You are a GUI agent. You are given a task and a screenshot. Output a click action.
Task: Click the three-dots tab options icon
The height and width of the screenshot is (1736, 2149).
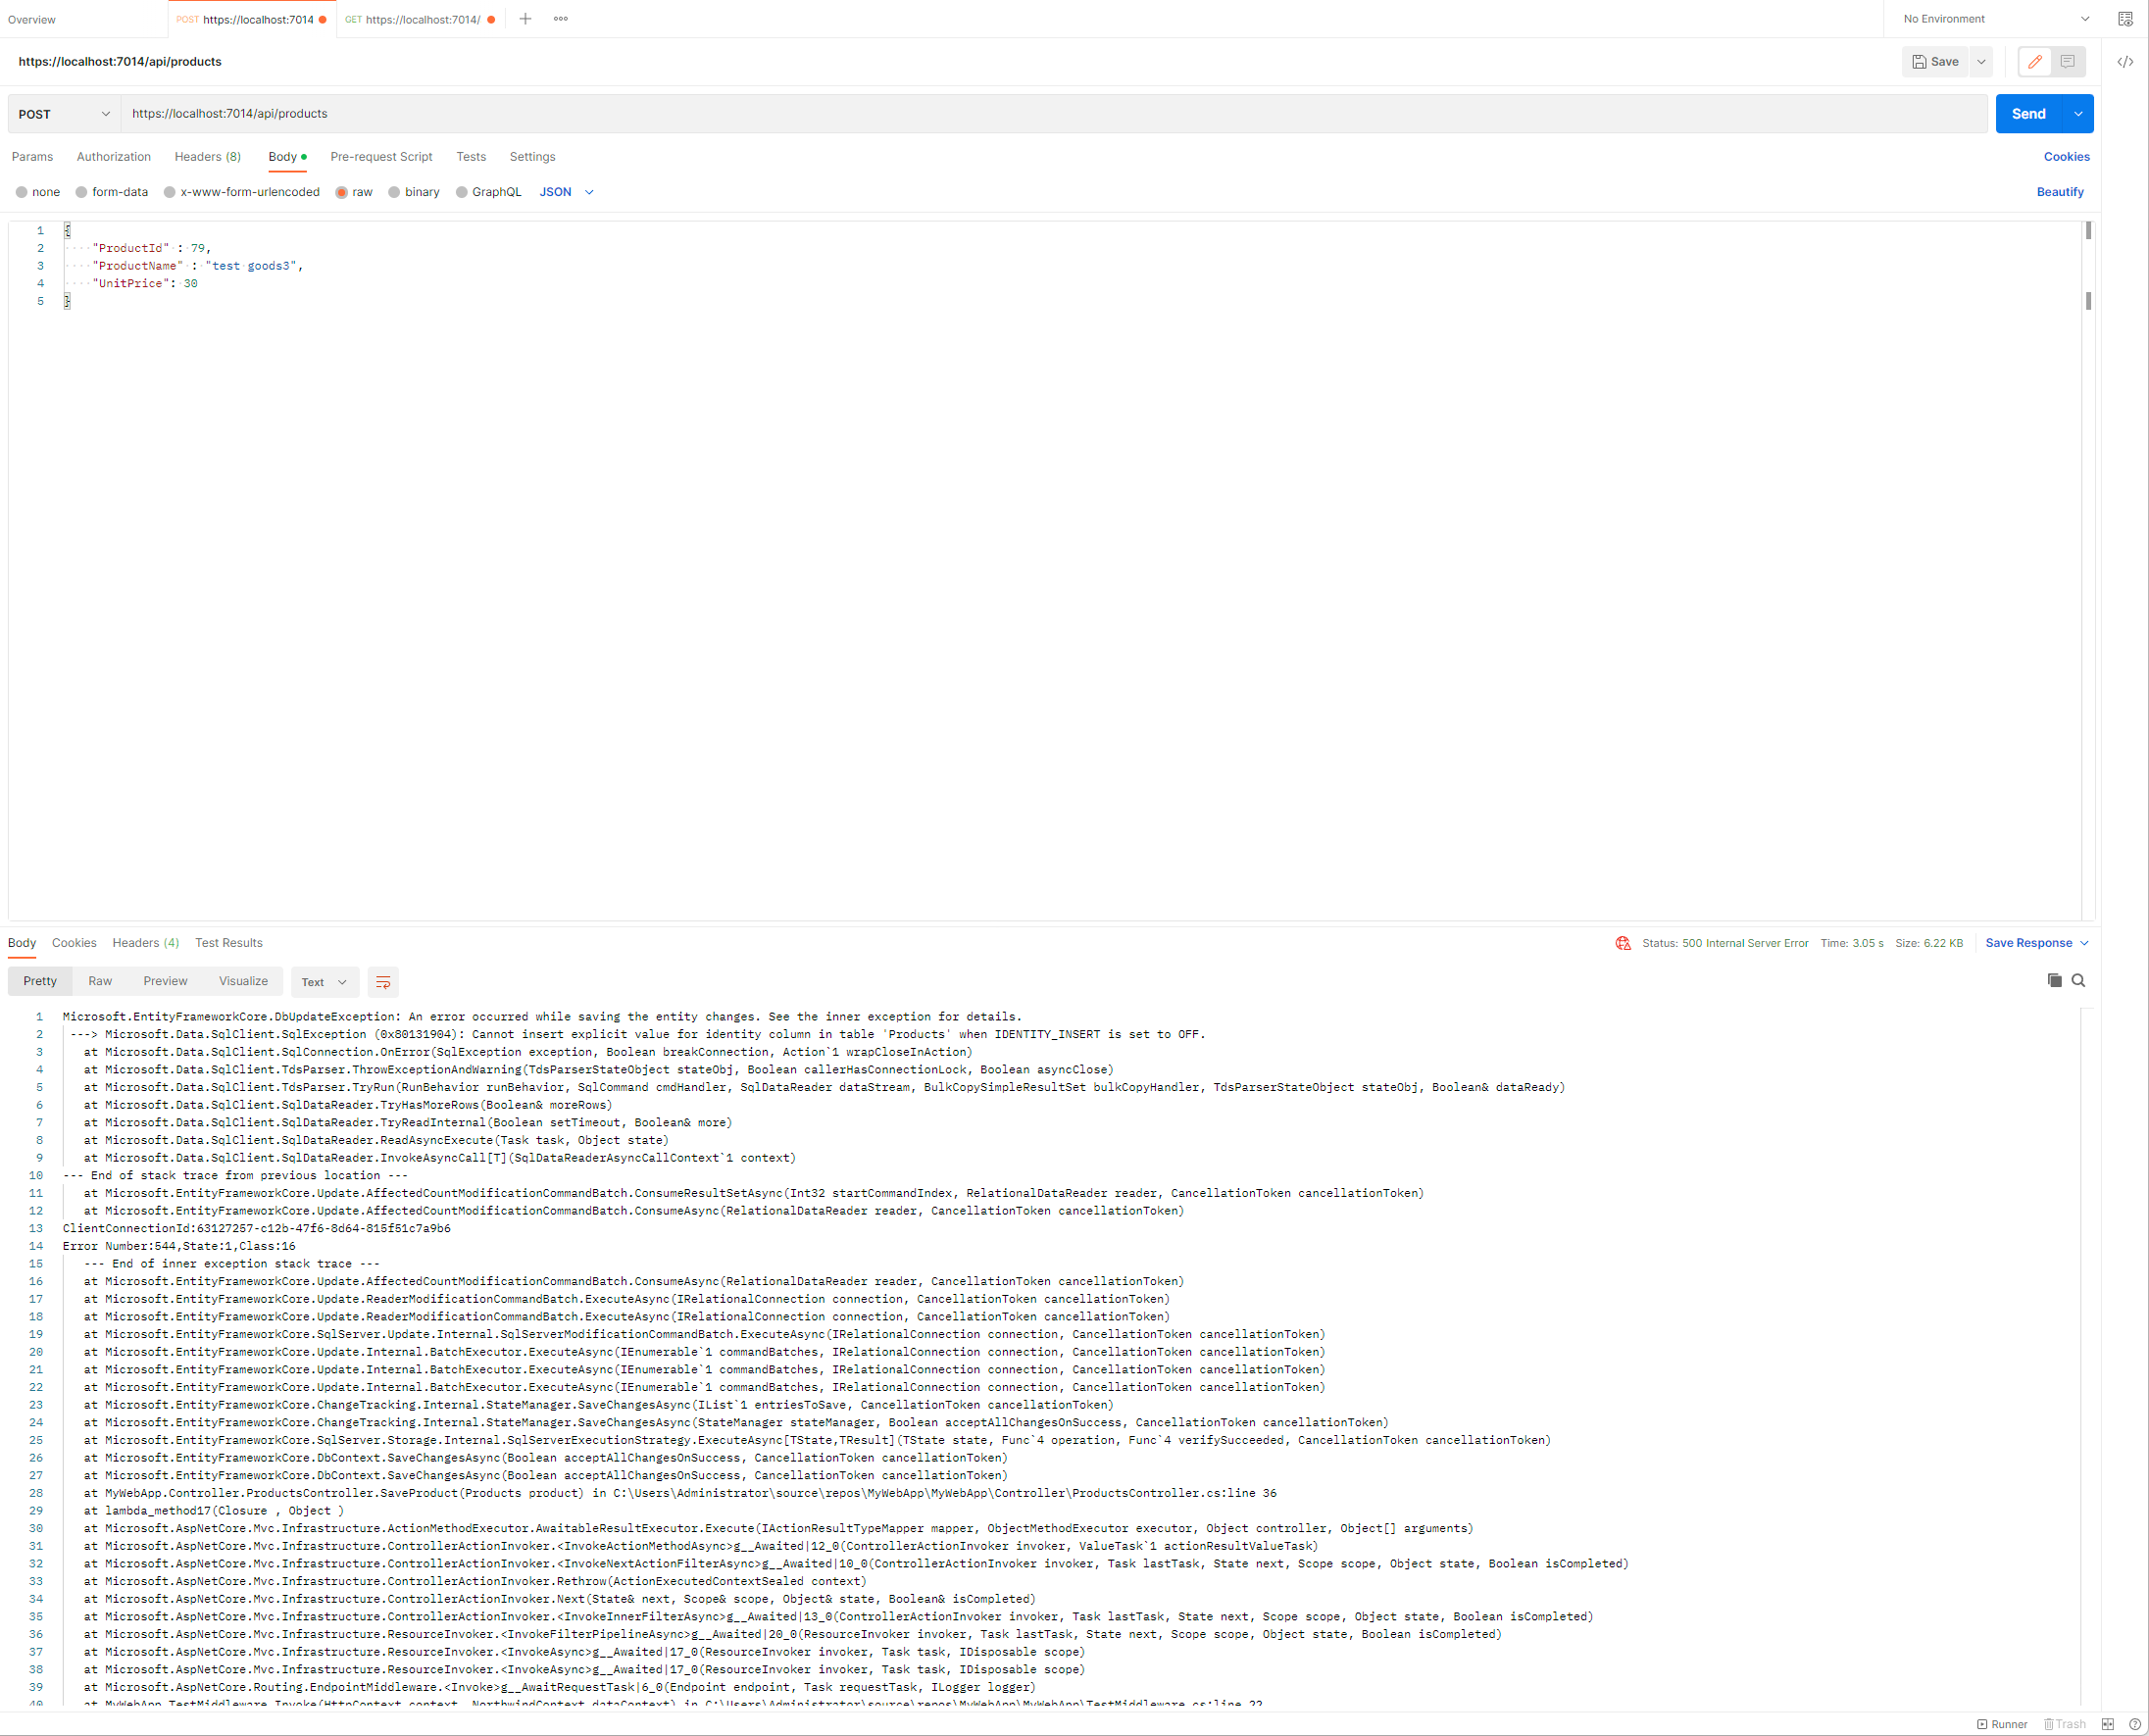point(561,19)
